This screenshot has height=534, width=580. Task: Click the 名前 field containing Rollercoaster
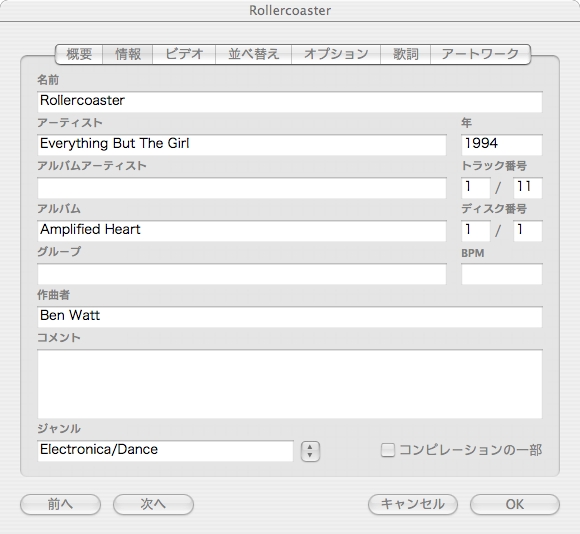(290, 102)
